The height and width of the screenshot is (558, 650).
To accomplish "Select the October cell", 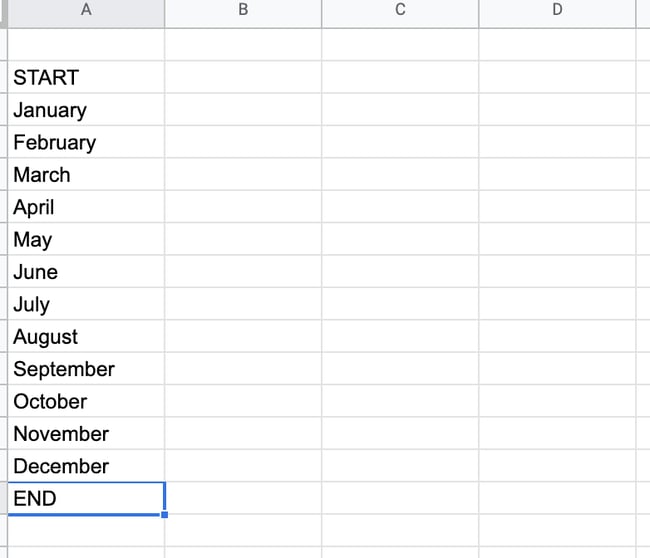I will pyautogui.click(x=85, y=401).
